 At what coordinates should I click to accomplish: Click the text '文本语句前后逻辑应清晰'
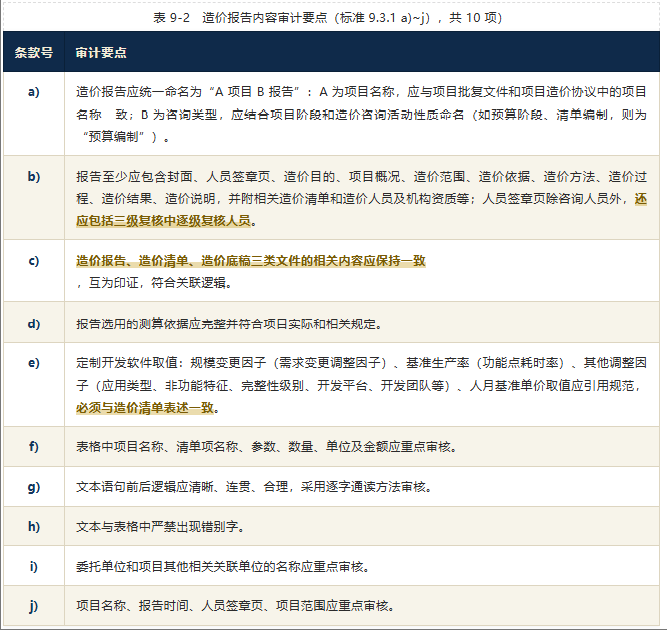click(145, 487)
